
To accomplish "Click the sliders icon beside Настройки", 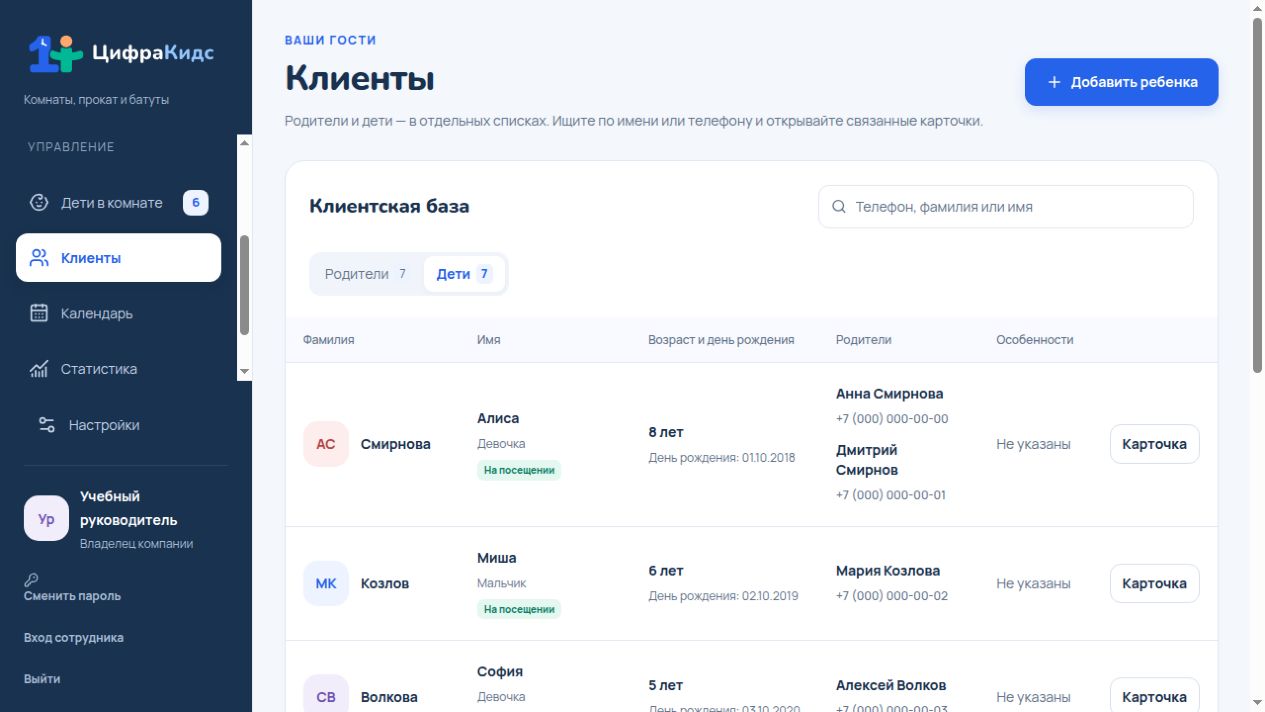I will point(47,425).
